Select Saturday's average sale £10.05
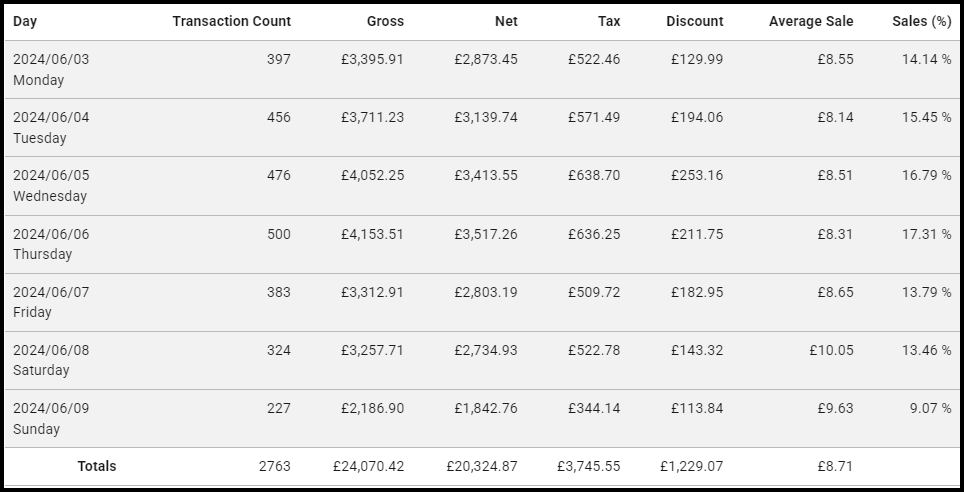This screenshot has height=492, width=964. tap(832, 350)
